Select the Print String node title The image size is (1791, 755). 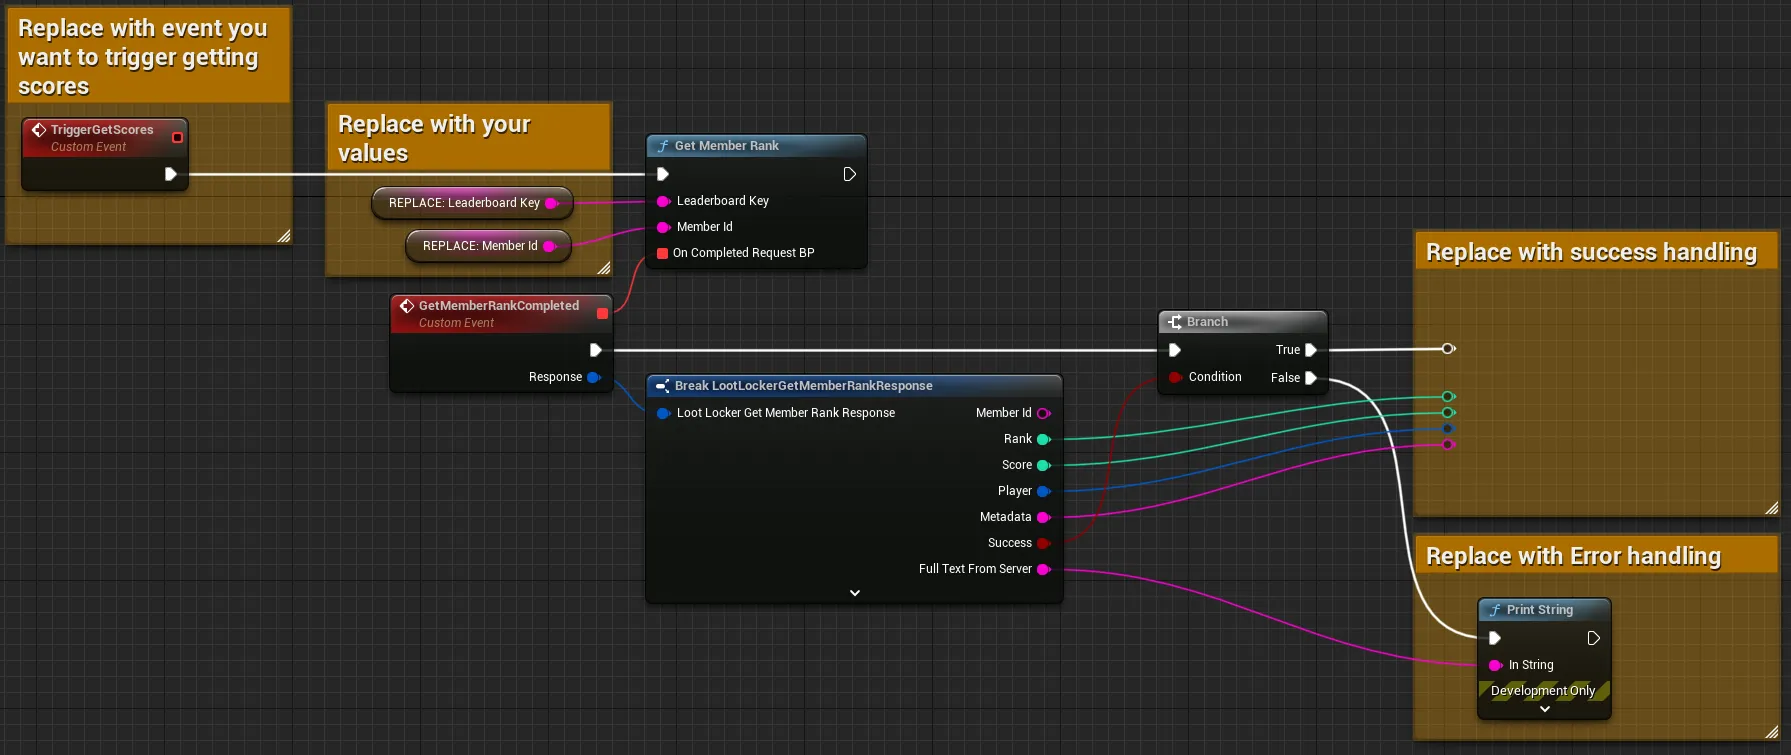pyautogui.click(x=1540, y=610)
